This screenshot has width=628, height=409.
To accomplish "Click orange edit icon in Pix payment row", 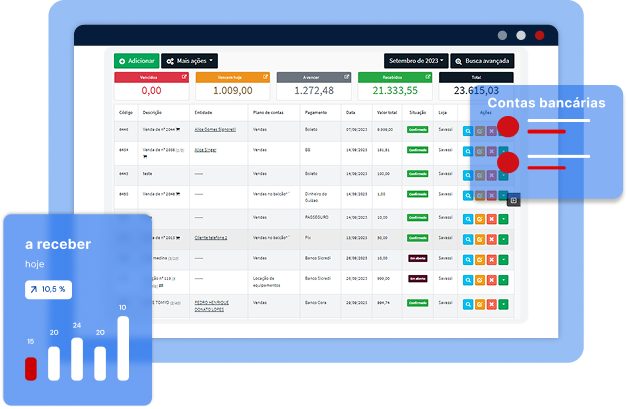I will pyautogui.click(x=479, y=240).
